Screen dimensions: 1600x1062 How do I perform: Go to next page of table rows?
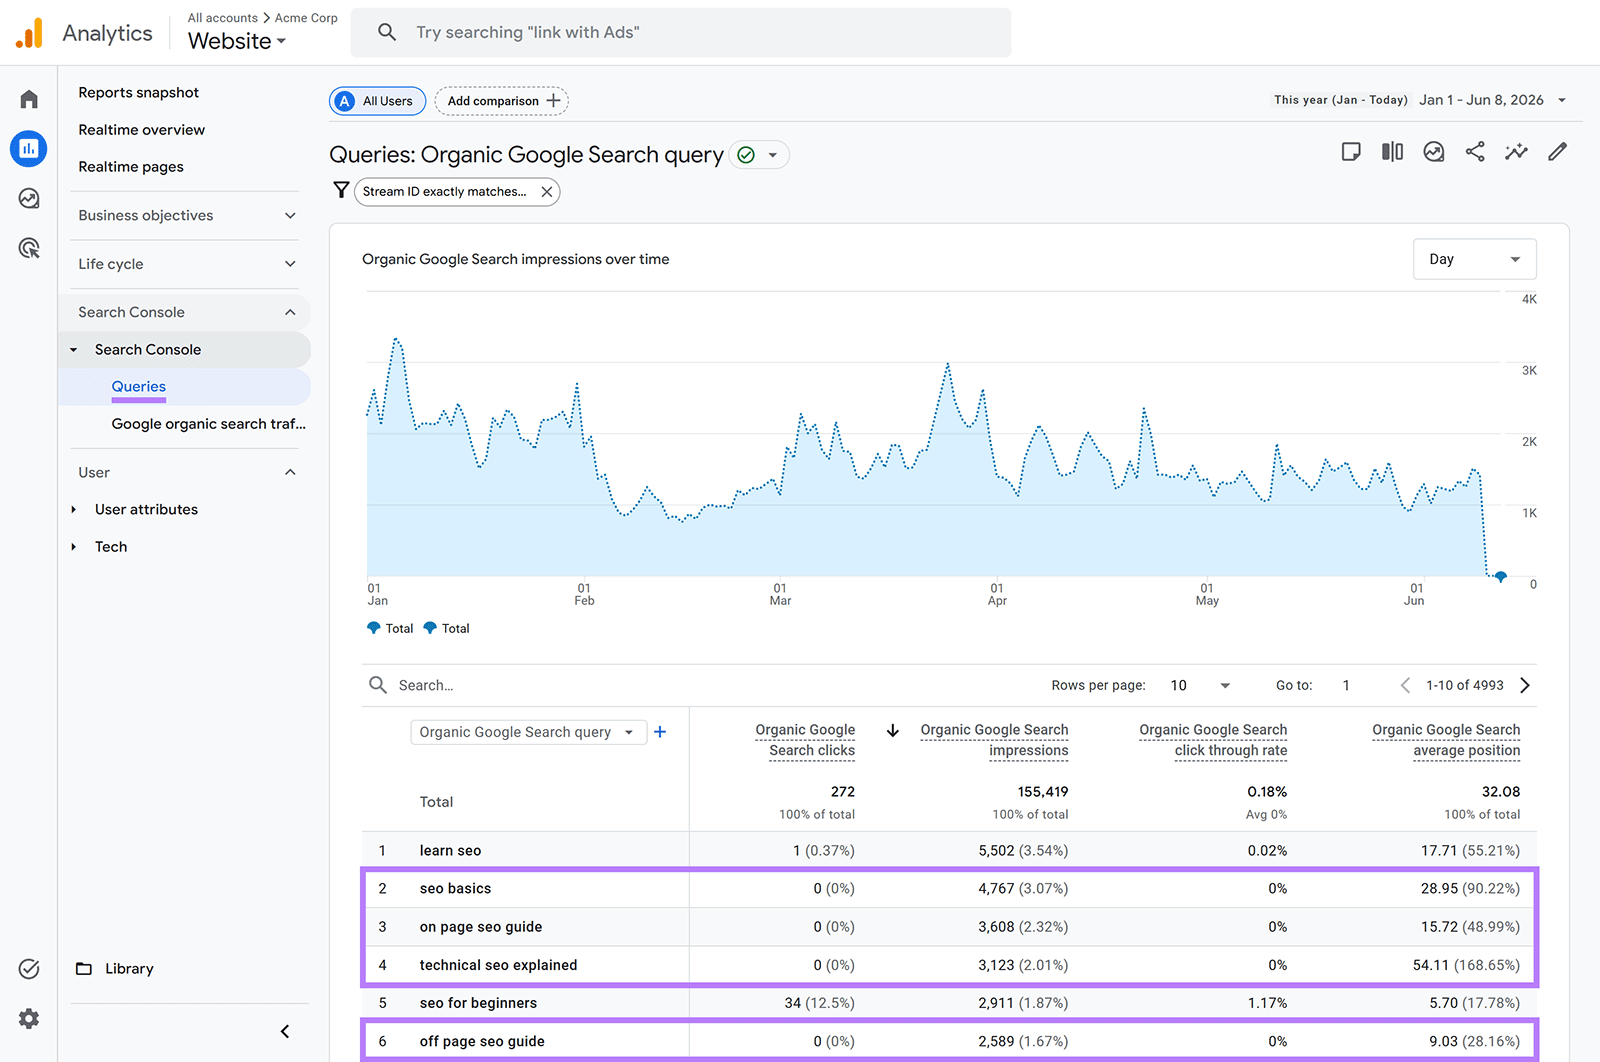pos(1525,685)
